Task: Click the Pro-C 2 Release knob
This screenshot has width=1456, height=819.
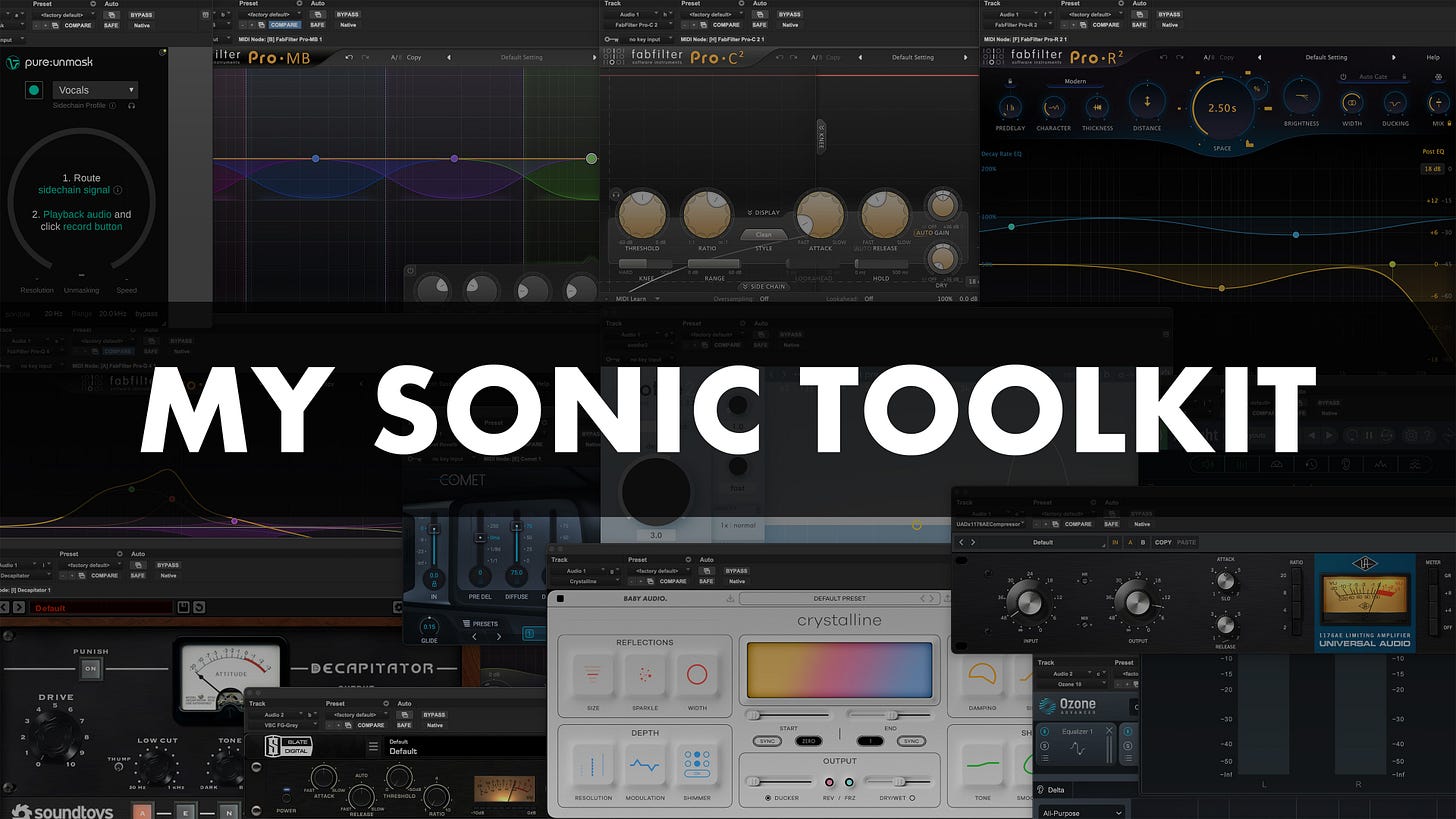Action: coord(885,214)
